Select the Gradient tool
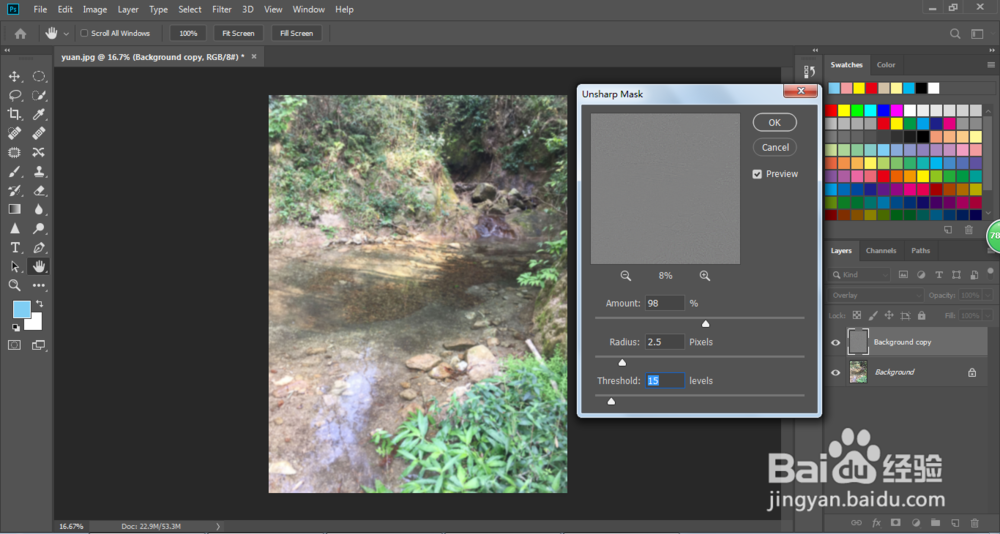Screen dimensions: 1000x534 click(x=14, y=209)
